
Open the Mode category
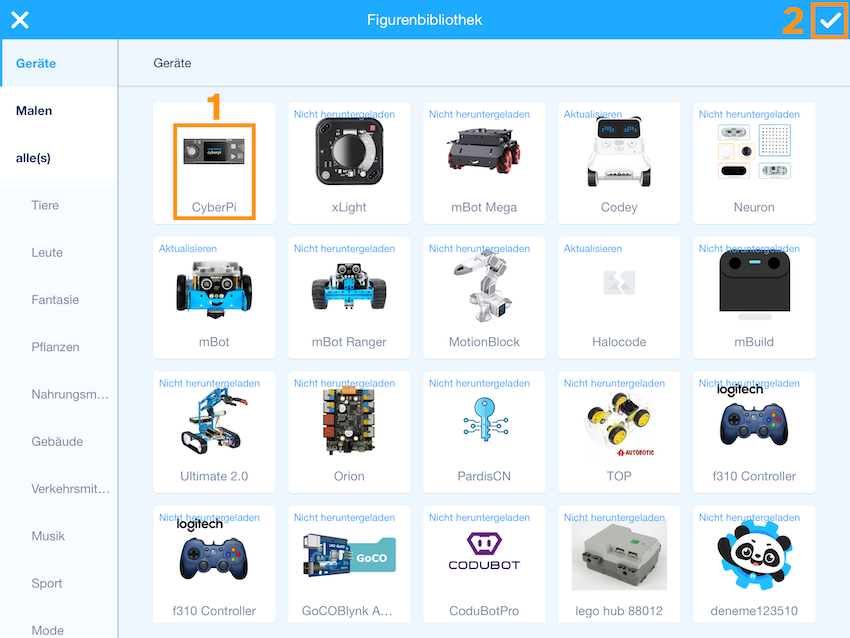tap(47, 630)
